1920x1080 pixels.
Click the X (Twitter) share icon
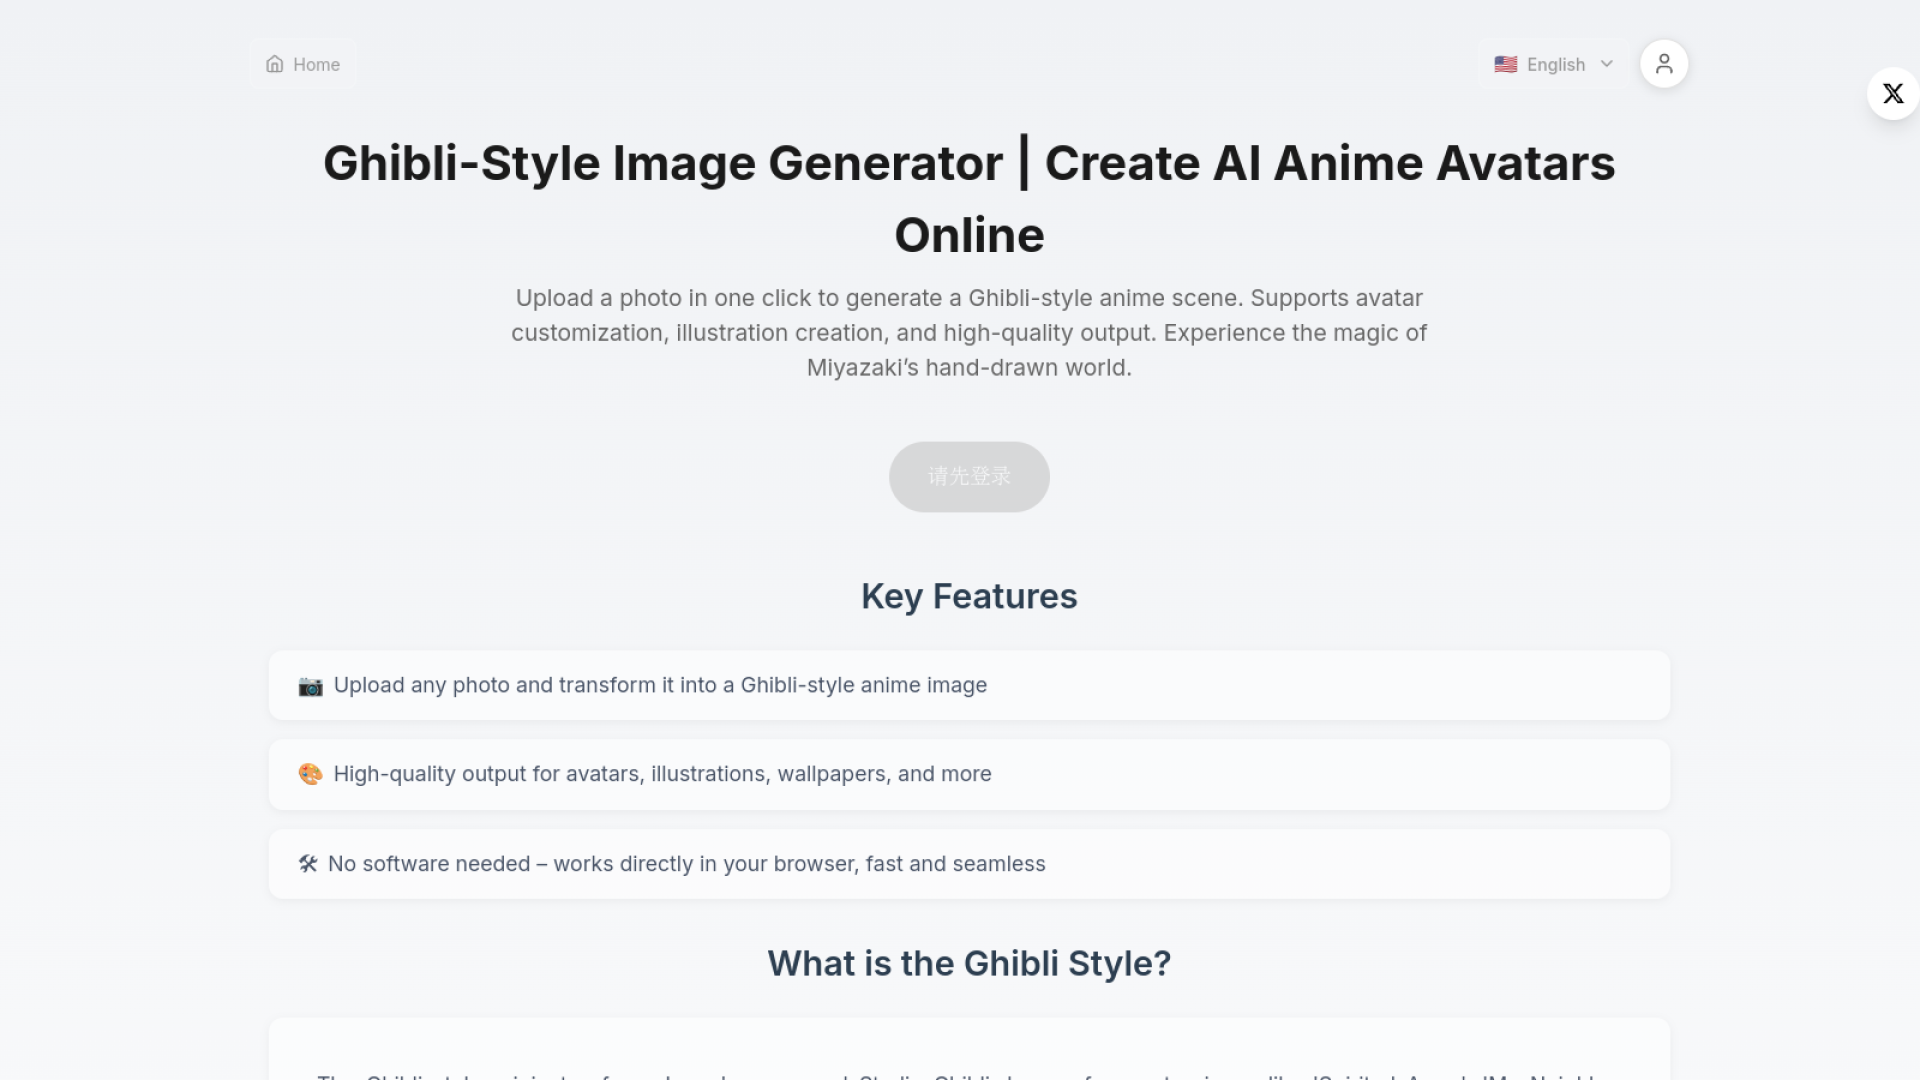[1892, 94]
